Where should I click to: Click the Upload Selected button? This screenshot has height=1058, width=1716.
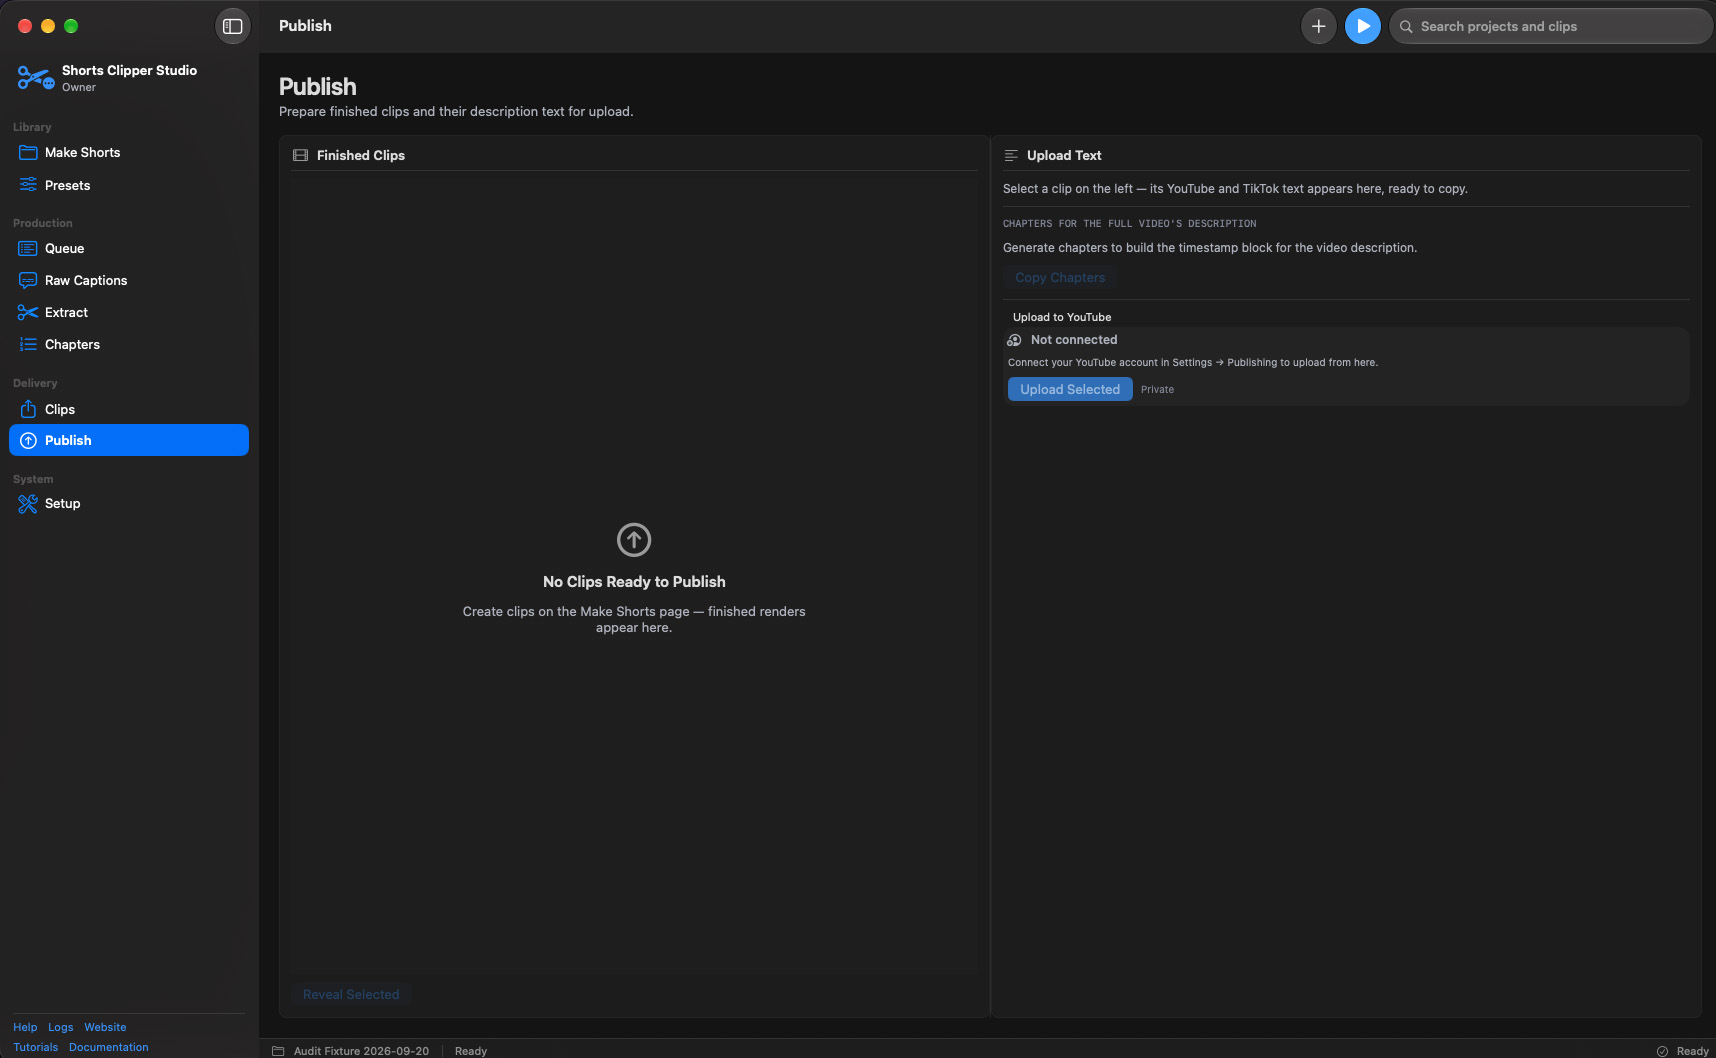click(x=1070, y=389)
